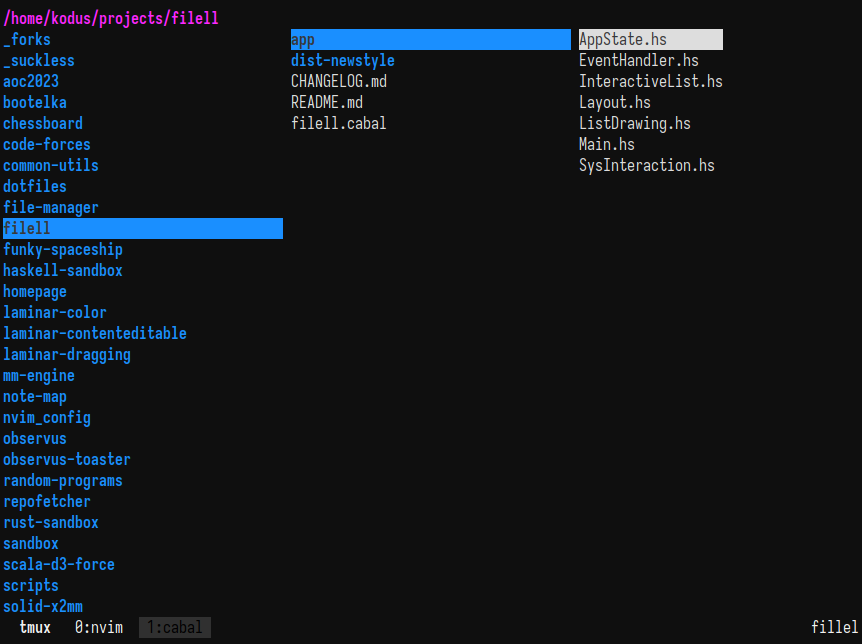Select the AppState.hs file entry

pyautogui.click(x=650, y=40)
